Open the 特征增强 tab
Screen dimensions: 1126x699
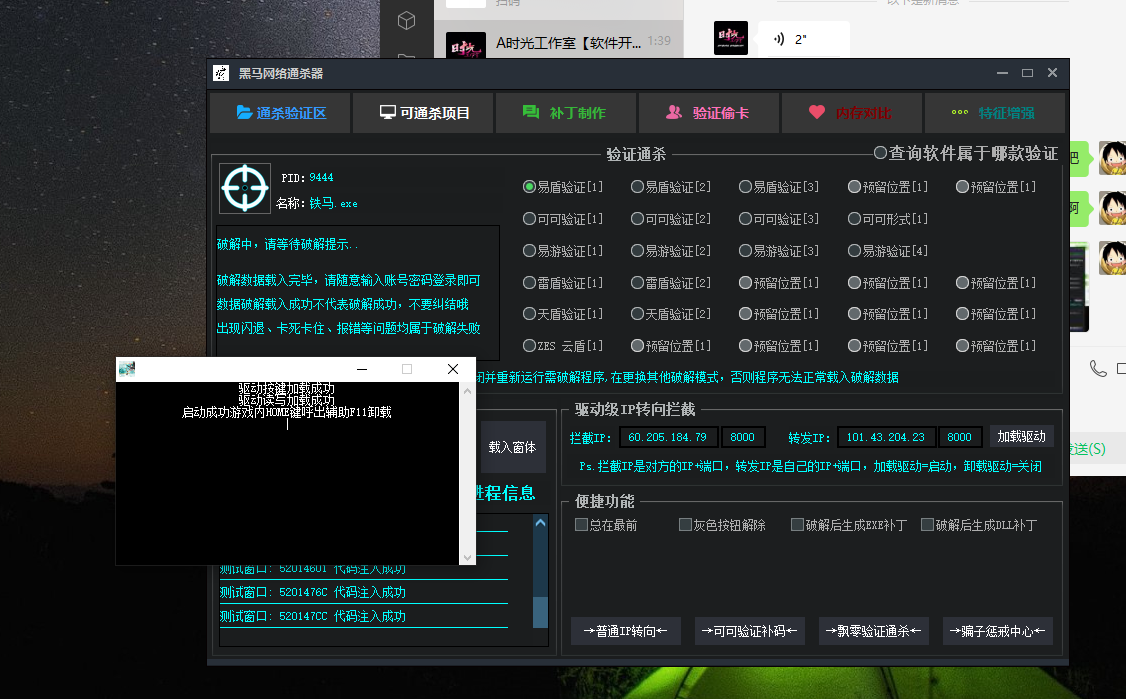click(994, 113)
